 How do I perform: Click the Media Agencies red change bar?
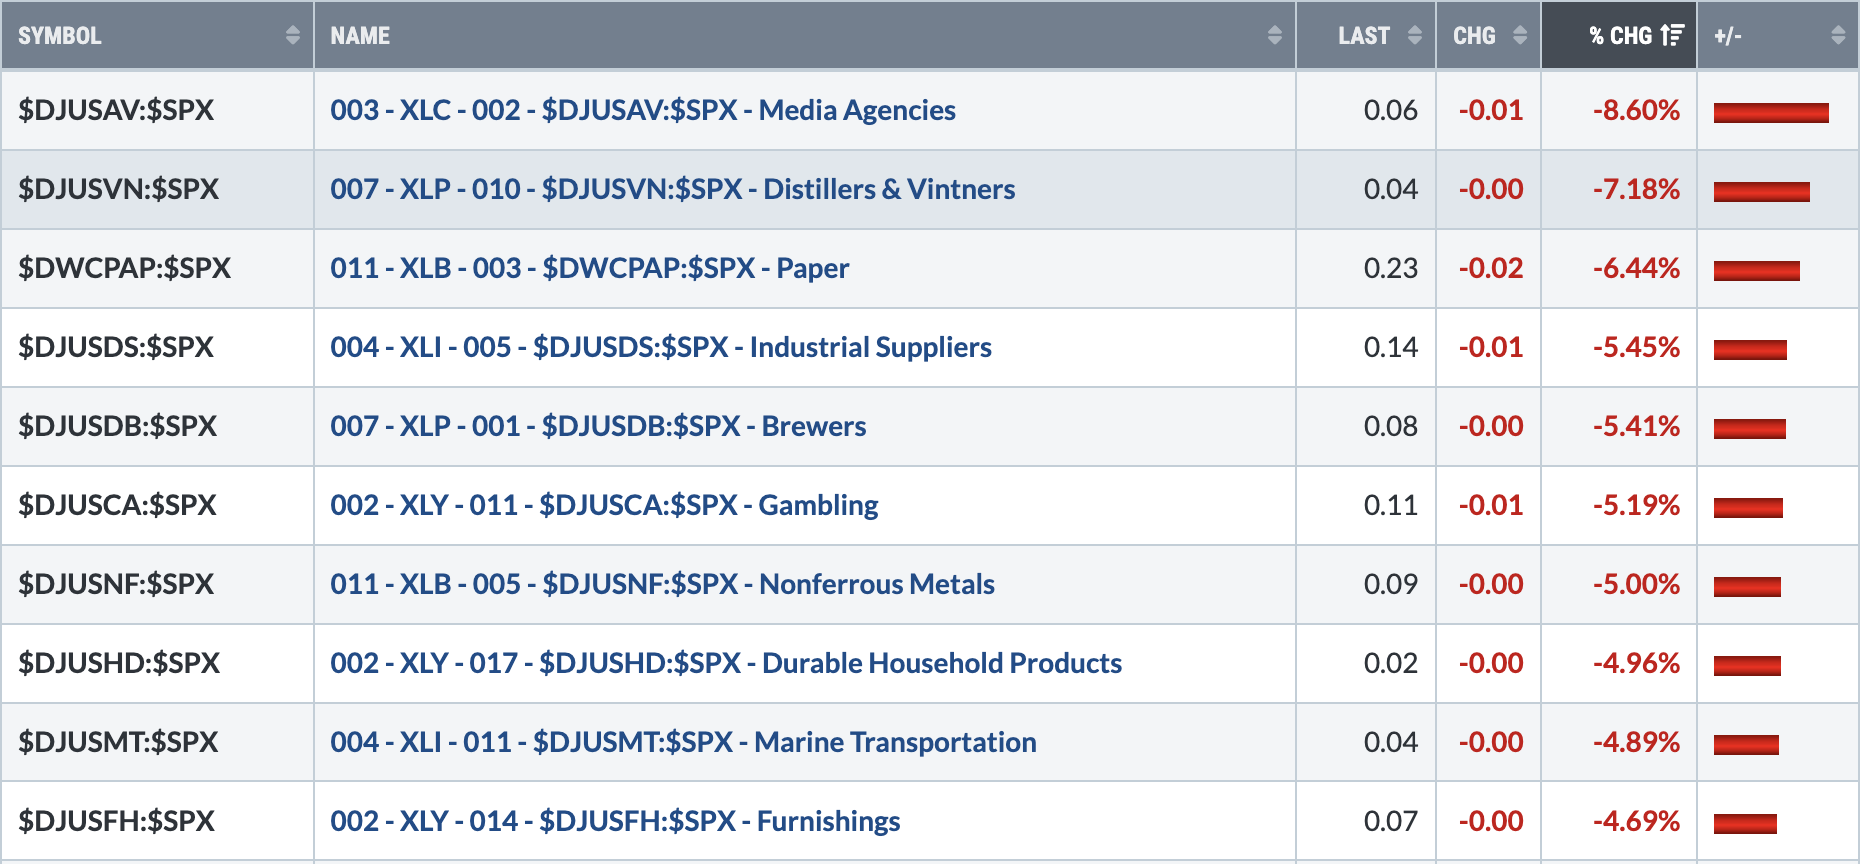coord(1771,112)
